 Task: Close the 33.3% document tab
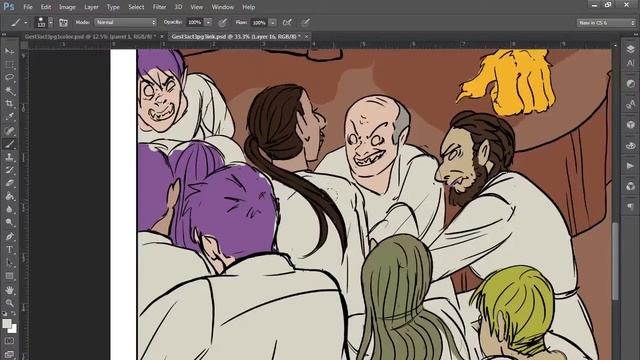tap(307, 36)
